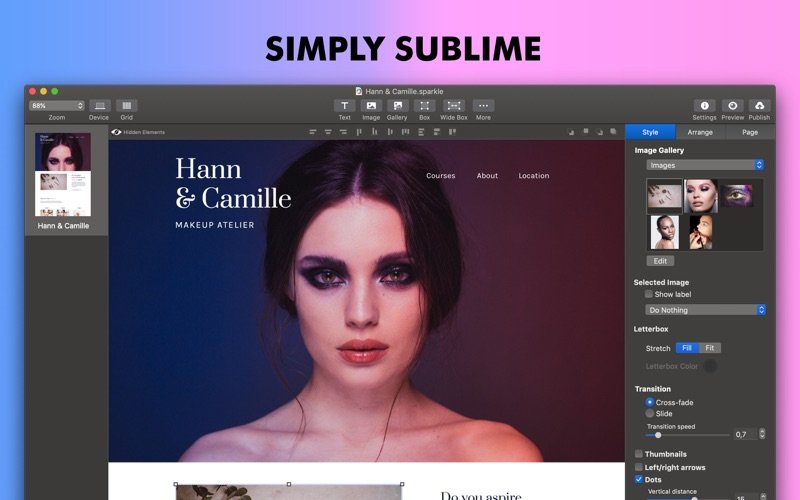Enable the Show label checkbox
Viewport: 800px width, 500px height.
pyautogui.click(x=649, y=295)
